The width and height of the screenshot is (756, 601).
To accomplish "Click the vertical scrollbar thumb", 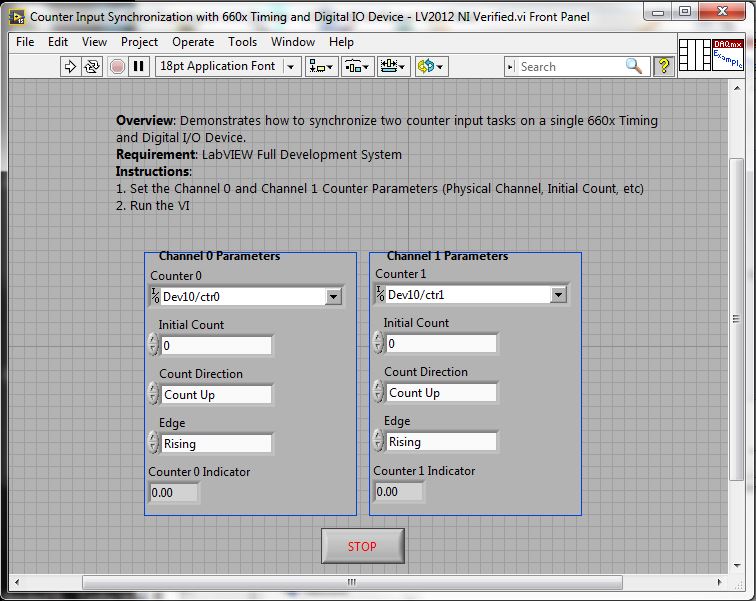I will point(736,319).
